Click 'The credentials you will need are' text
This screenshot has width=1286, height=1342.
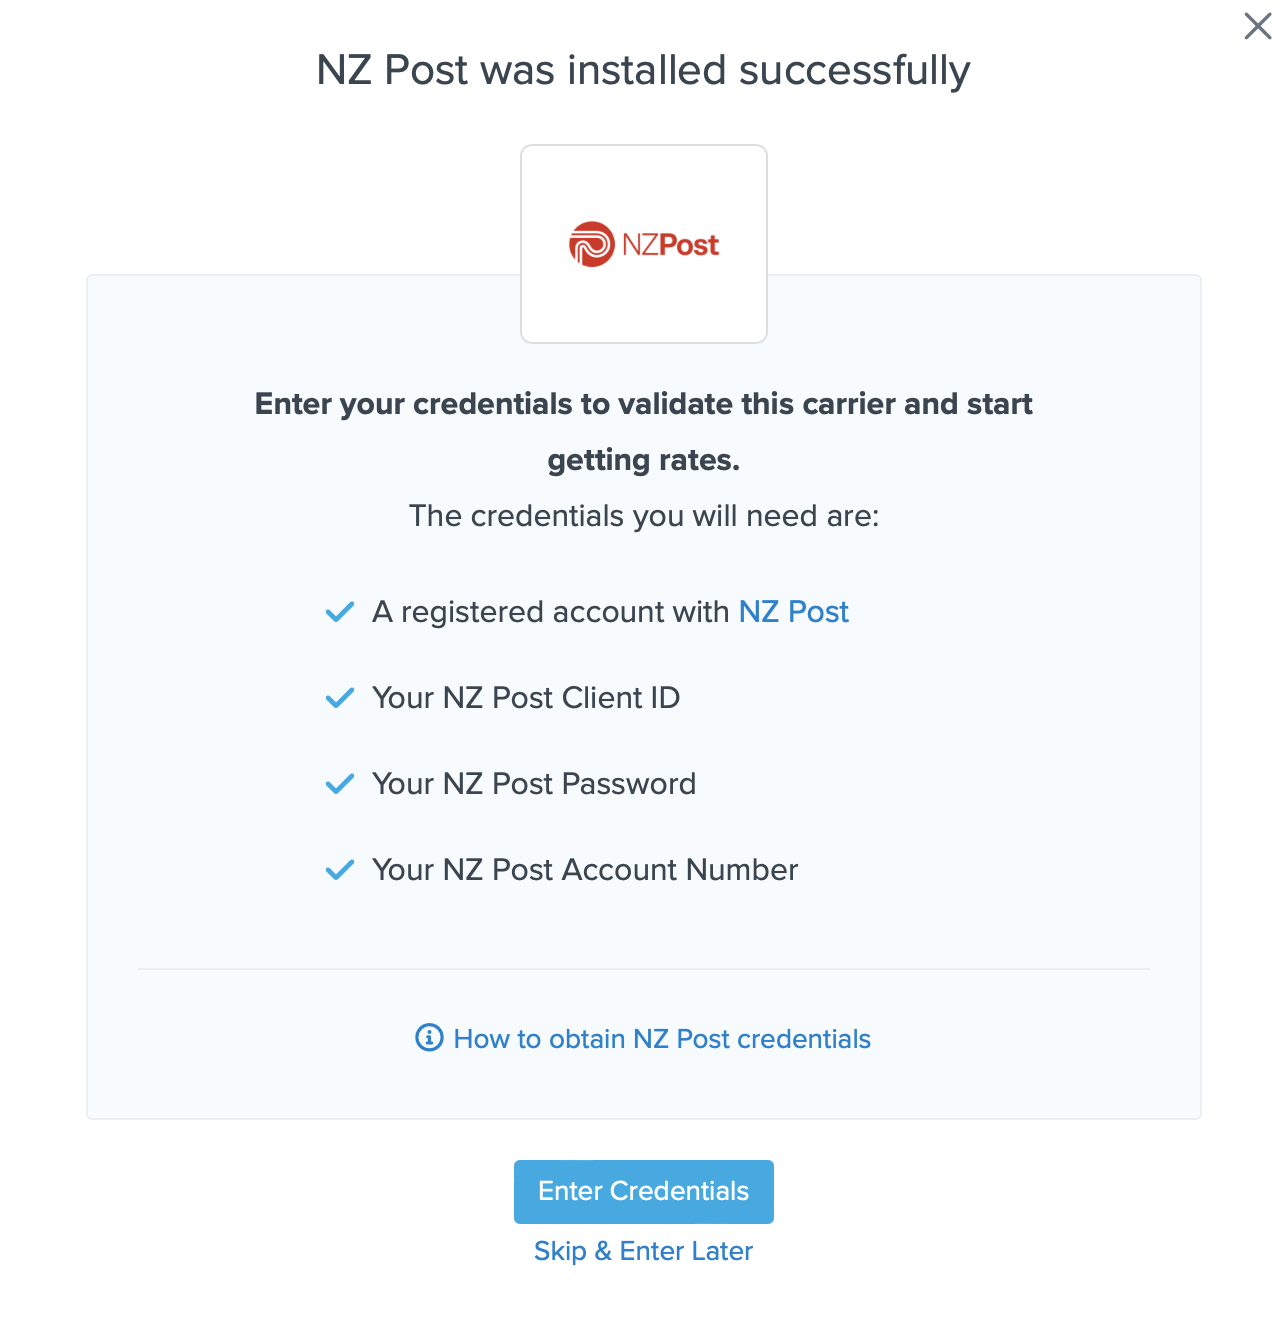(643, 516)
